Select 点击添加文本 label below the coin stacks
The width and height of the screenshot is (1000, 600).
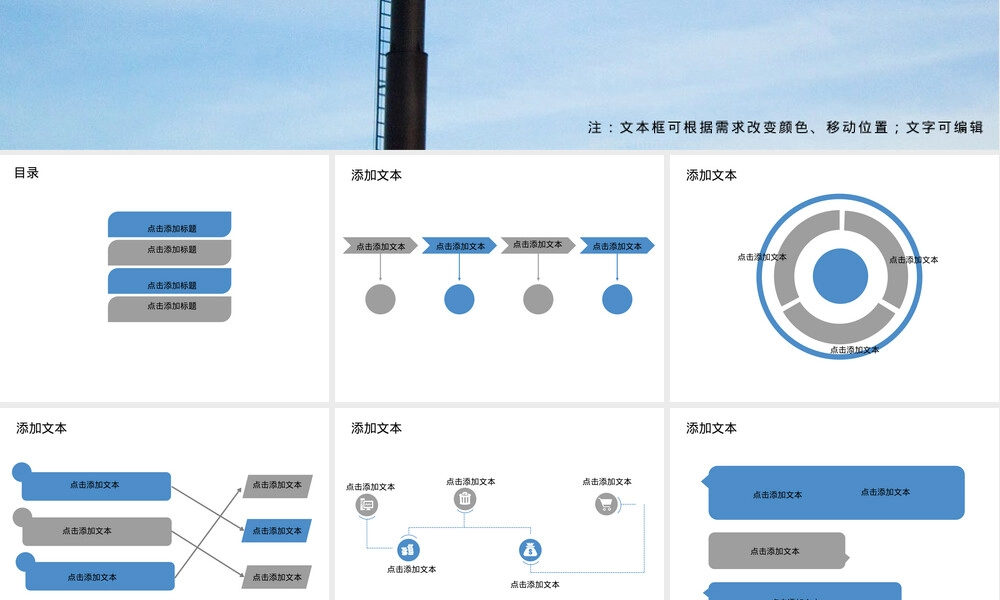412,569
